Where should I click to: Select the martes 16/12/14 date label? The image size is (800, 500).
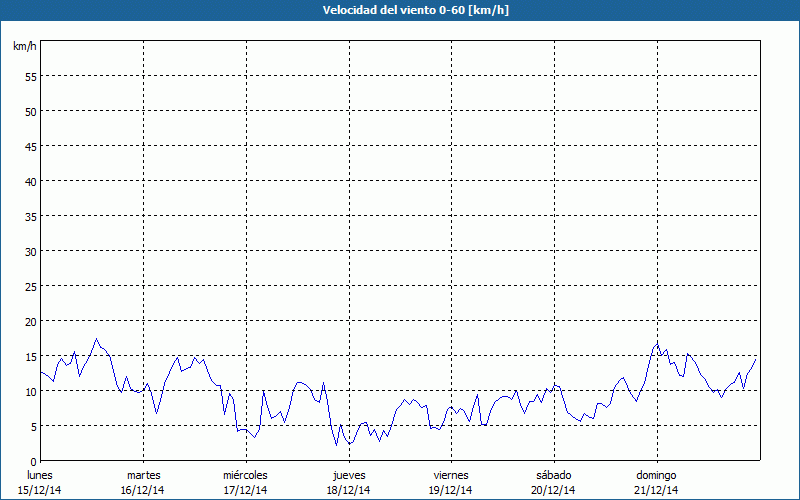point(143,482)
